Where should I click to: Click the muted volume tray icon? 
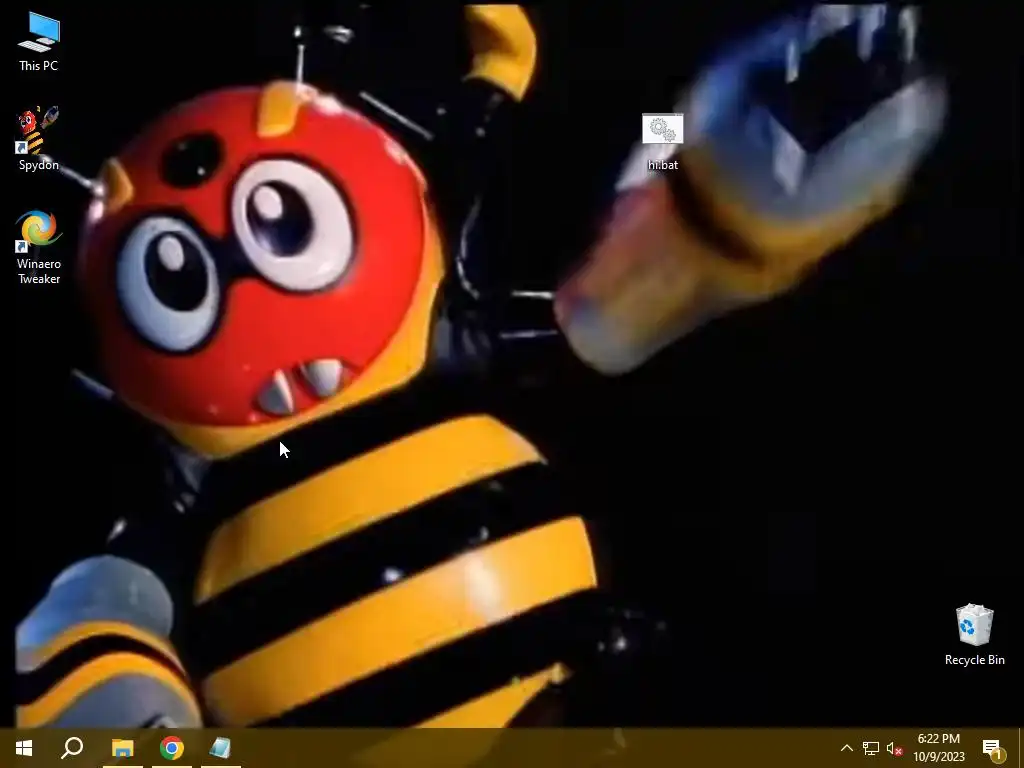point(895,748)
